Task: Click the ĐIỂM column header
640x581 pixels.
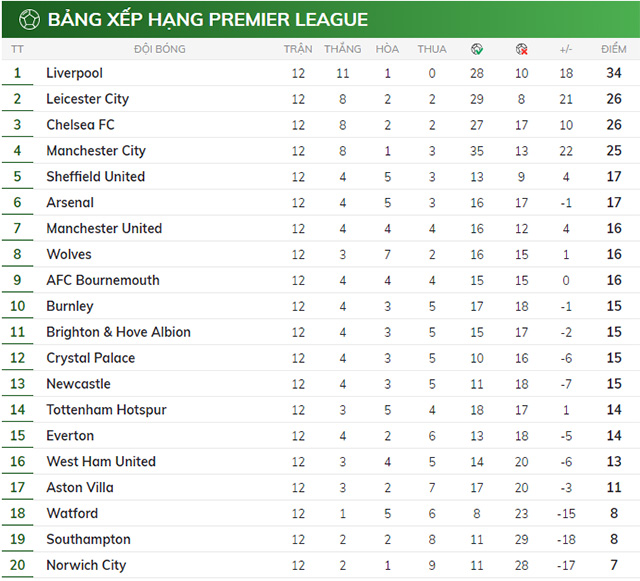Action: (x=613, y=48)
